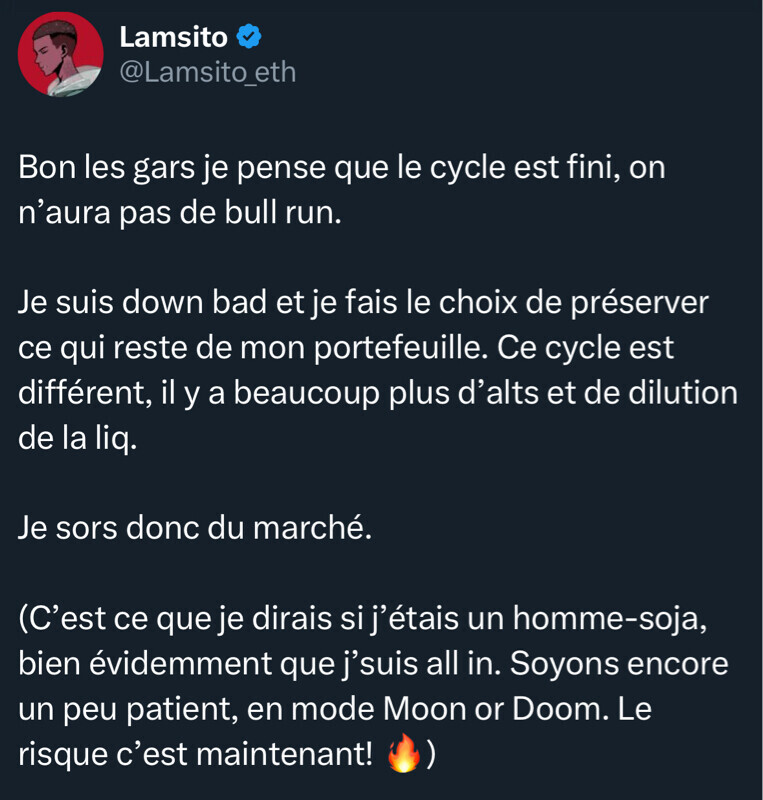Click the blue verified badge next to Lamsito
This screenshot has height=800, width=763.
pyautogui.click(x=249, y=38)
